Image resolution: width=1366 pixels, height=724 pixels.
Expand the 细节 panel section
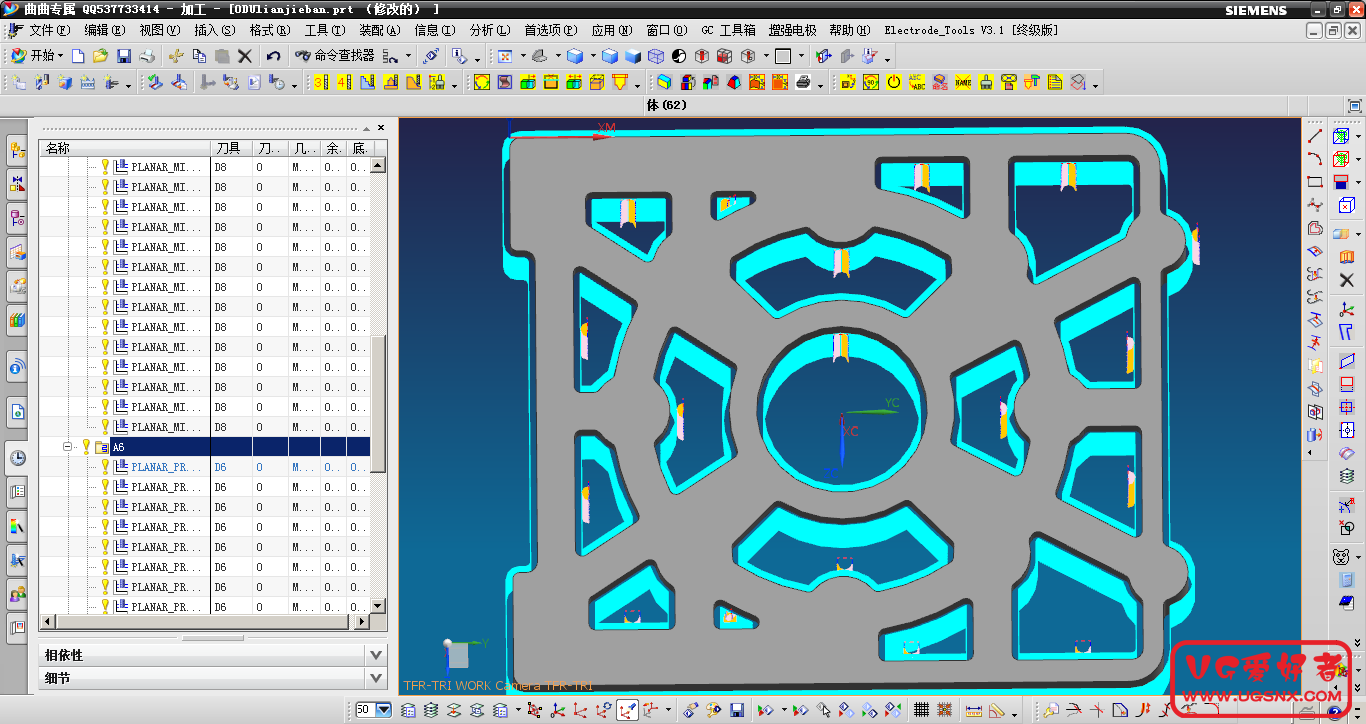pyautogui.click(x=376, y=678)
